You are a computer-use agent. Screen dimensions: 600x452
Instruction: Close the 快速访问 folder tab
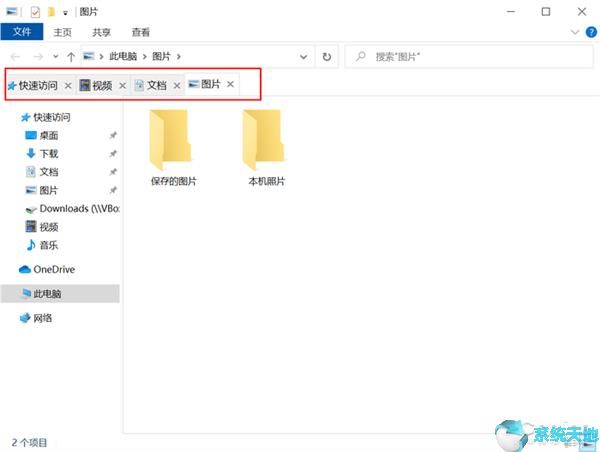point(68,86)
